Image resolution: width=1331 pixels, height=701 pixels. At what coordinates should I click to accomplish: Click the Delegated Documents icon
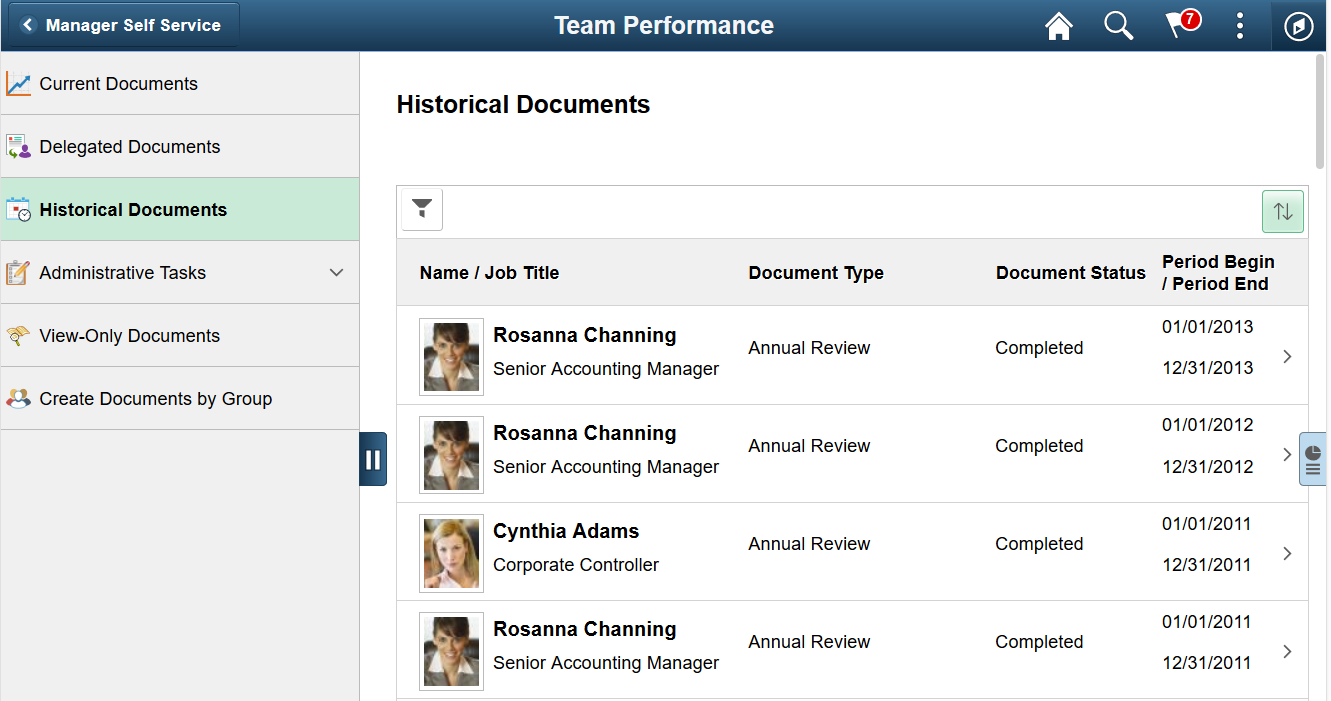coord(18,147)
